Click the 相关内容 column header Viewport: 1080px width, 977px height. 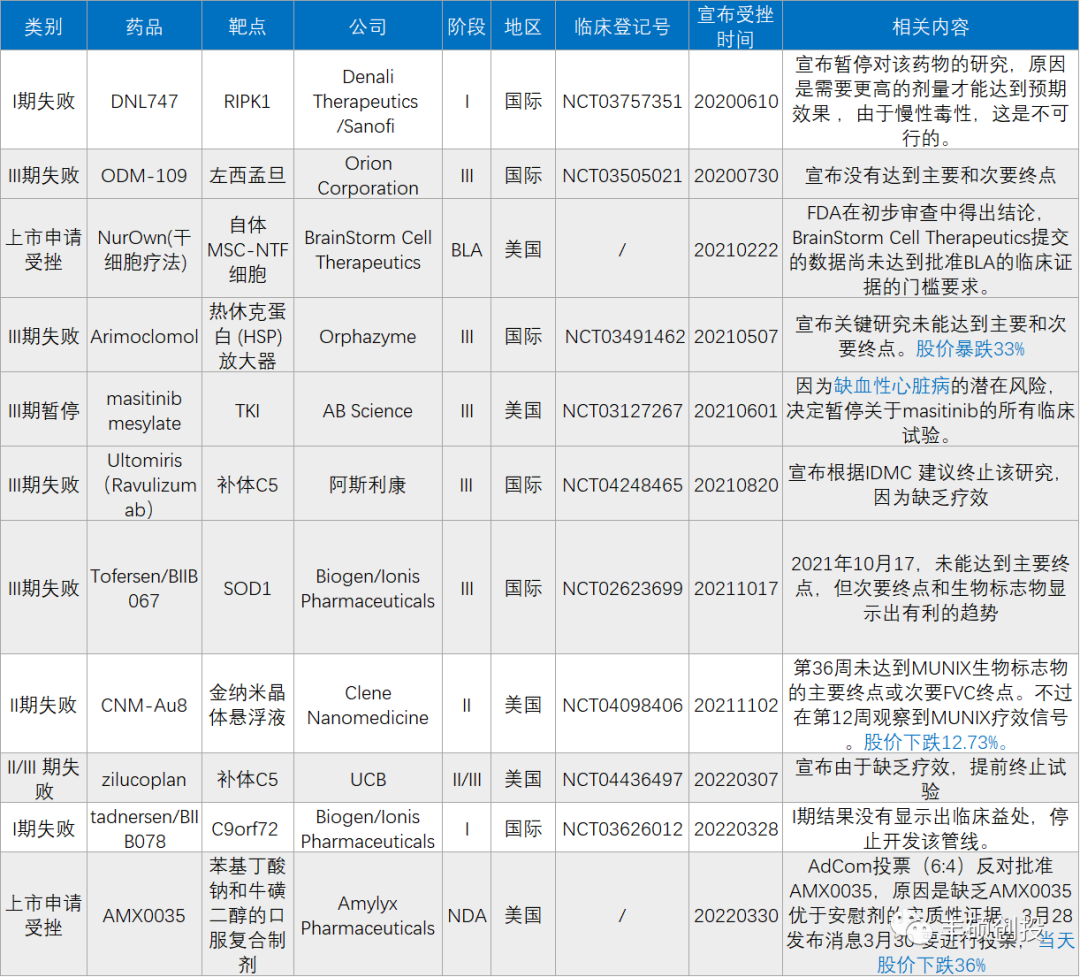click(x=931, y=26)
